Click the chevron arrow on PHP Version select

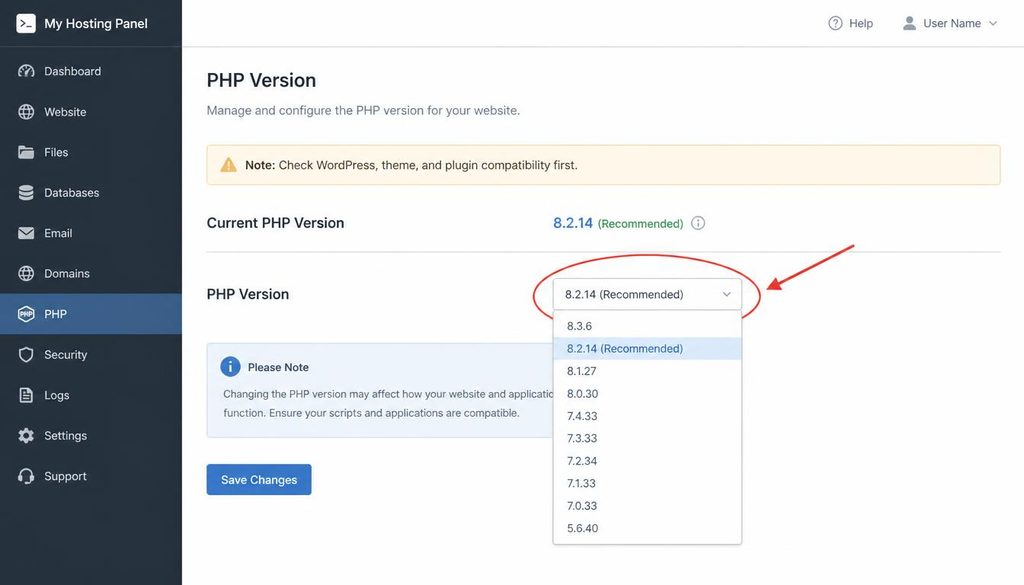click(x=726, y=294)
